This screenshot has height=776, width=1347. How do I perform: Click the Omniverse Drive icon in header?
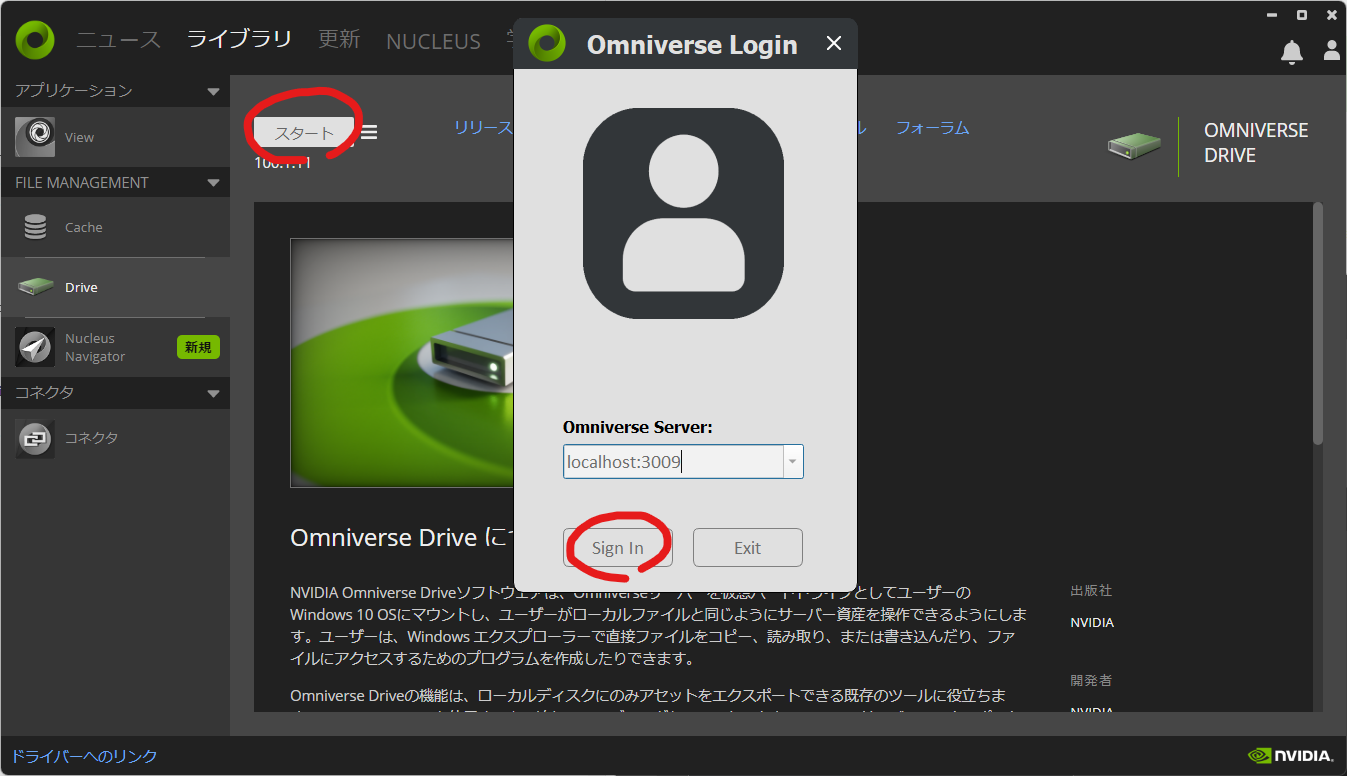pyautogui.click(x=1134, y=146)
